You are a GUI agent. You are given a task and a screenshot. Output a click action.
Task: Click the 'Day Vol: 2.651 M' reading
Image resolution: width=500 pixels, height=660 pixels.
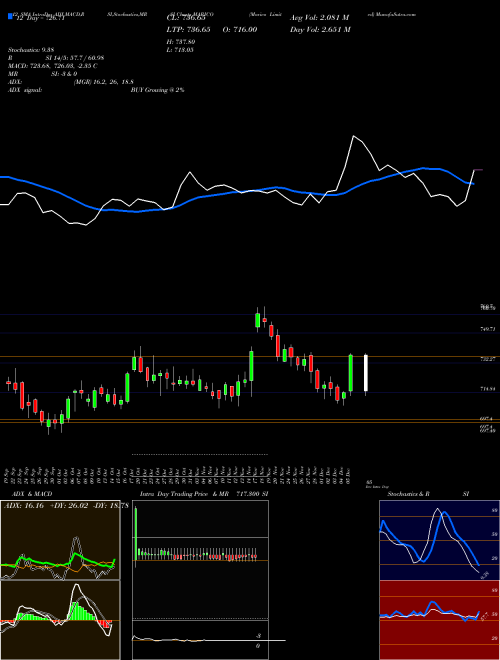tap(320, 29)
